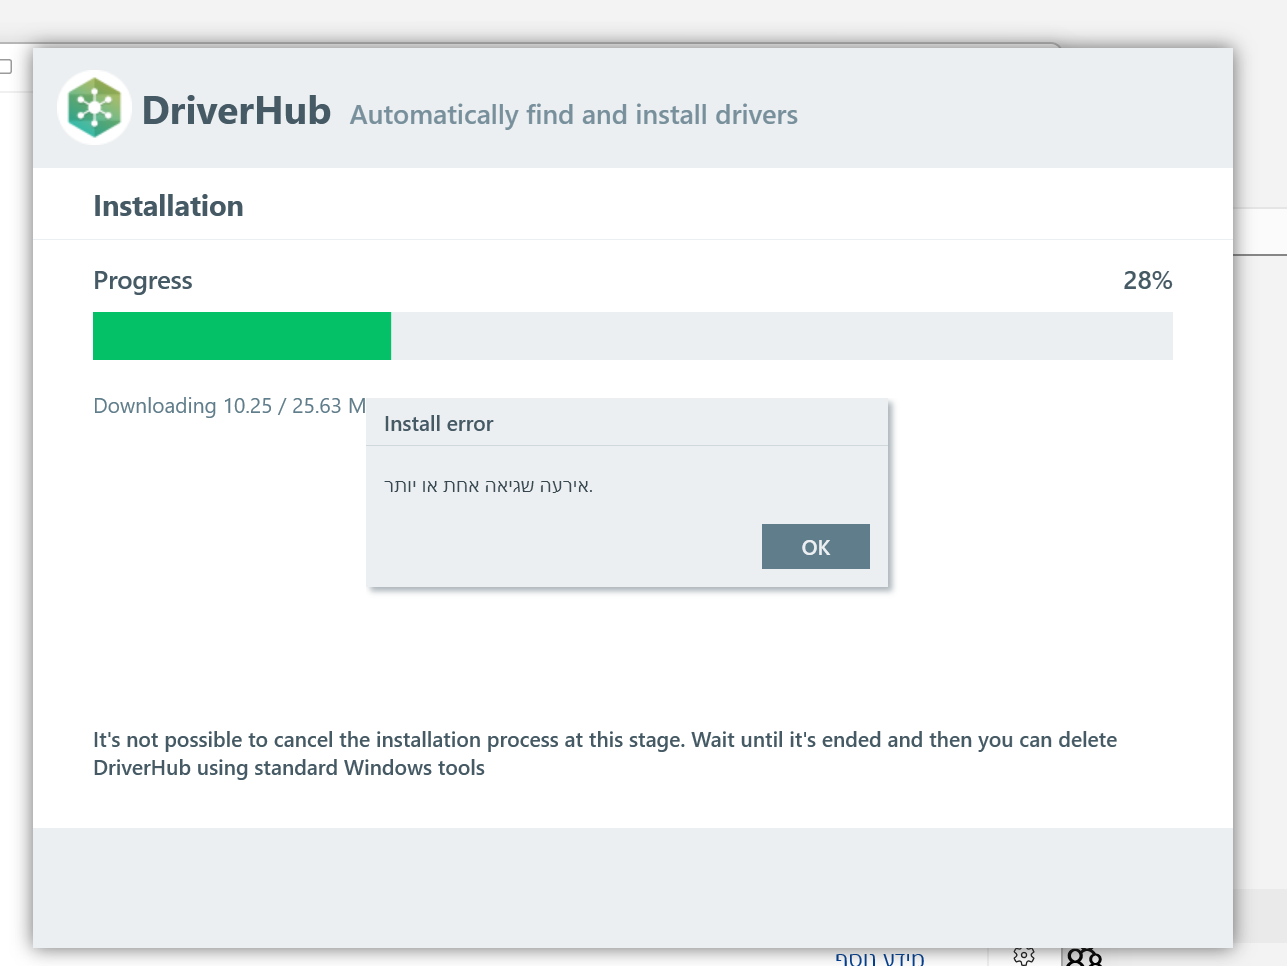Image resolution: width=1287 pixels, height=966 pixels.
Task: Click the DriverHub title text
Action: (x=236, y=110)
